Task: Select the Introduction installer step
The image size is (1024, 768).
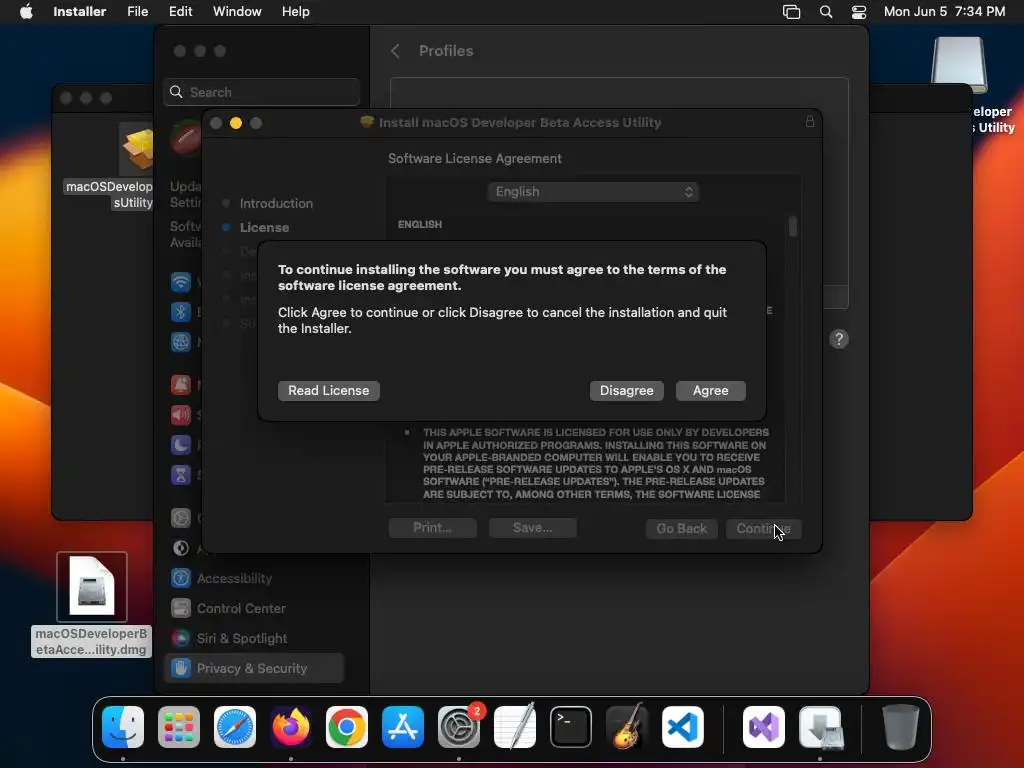Action: click(x=276, y=204)
